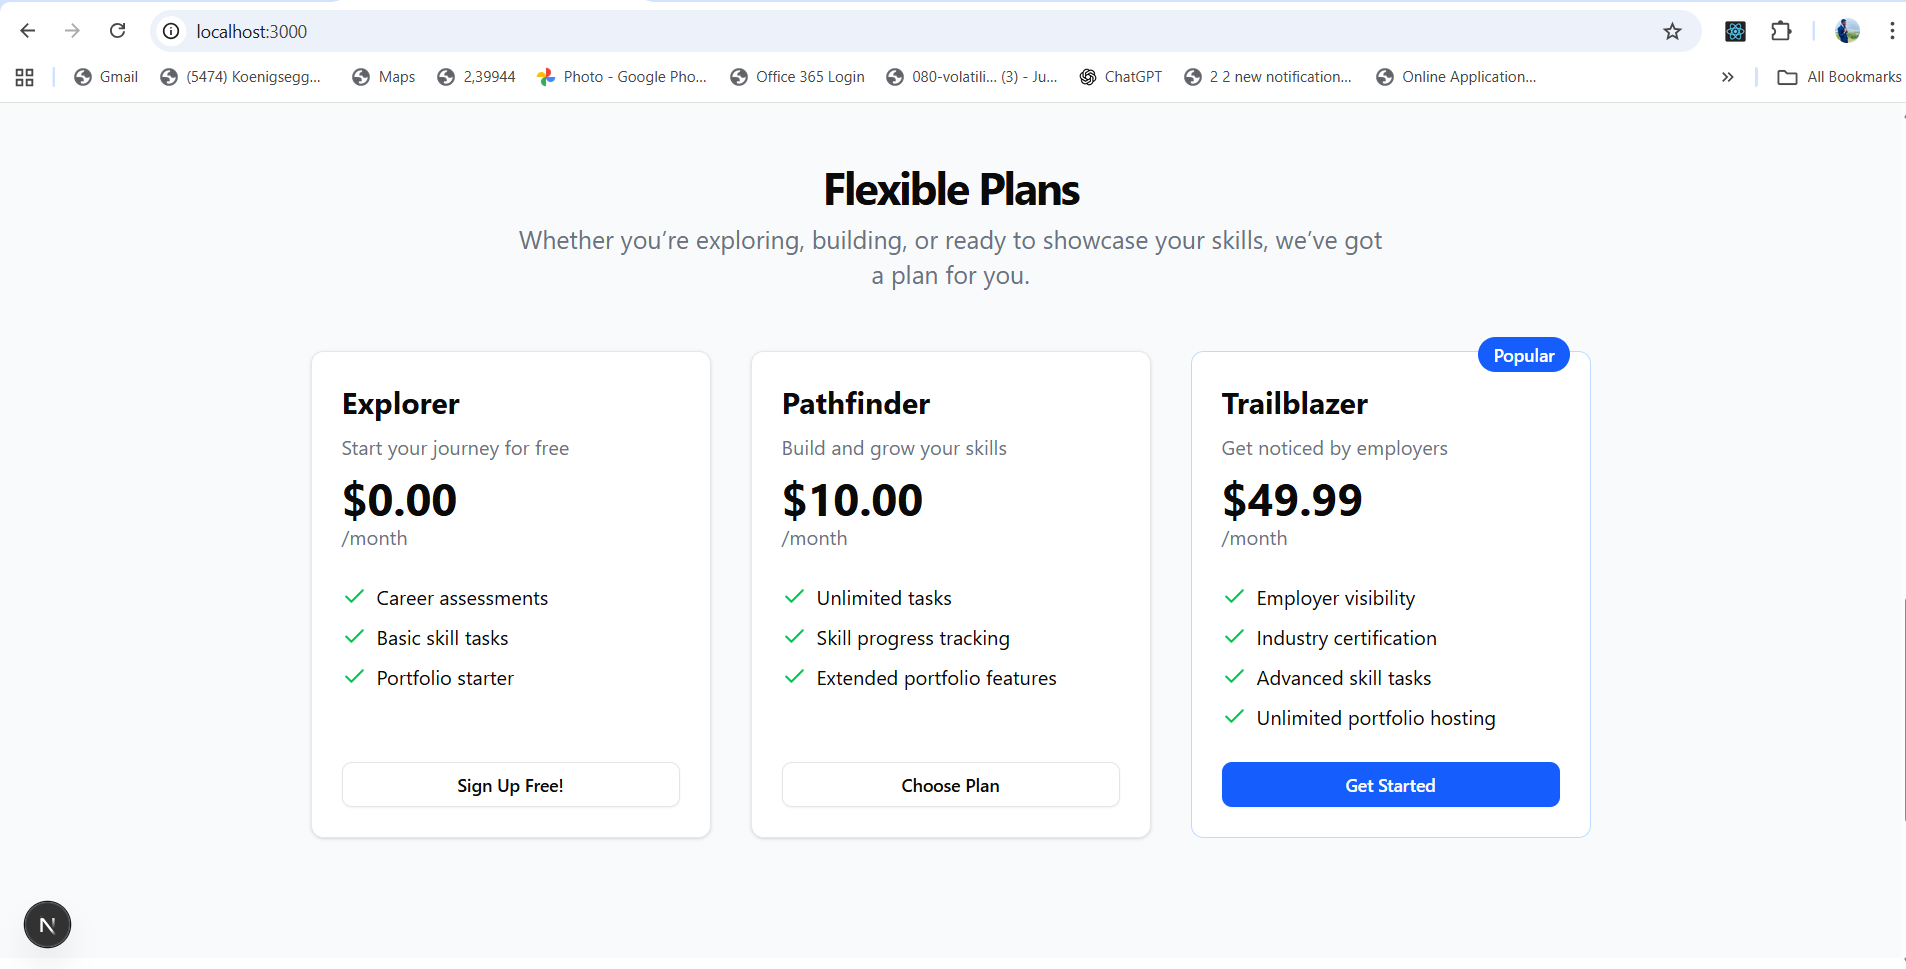Click the Popular badge on Trailblazer
This screenshot has height=969, width=1906.
pos(1523,356)
